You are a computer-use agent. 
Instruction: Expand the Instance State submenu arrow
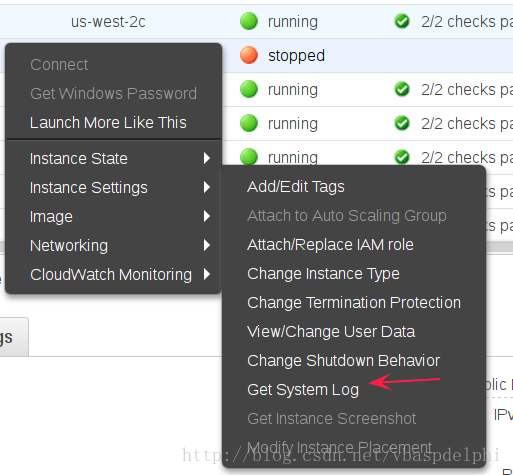pos(207,158)
